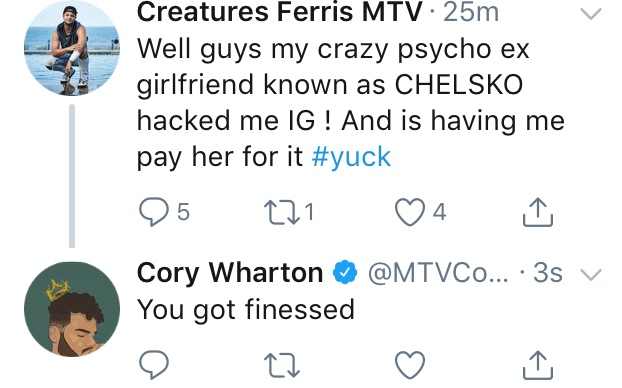Expand options chevron on Creatures Ferris tweet
This screenshot has height=388, width=622.
coord(591,14)
